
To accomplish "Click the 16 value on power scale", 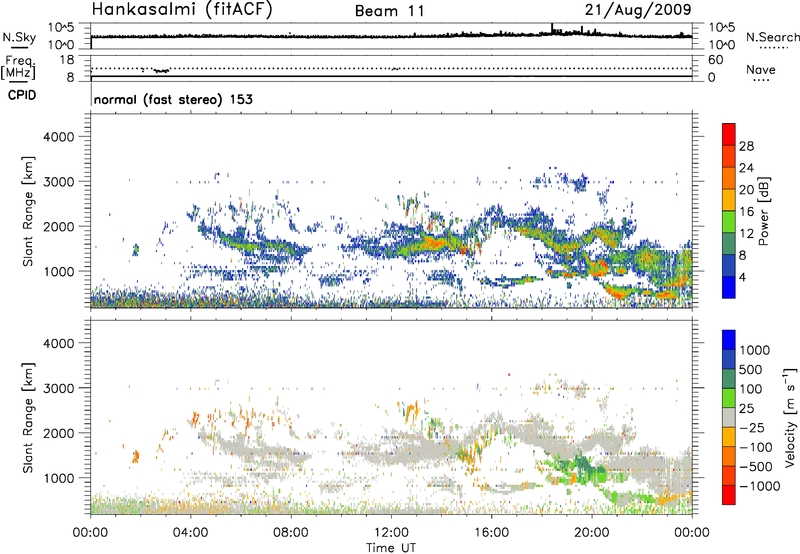I will tap(746, 212).
